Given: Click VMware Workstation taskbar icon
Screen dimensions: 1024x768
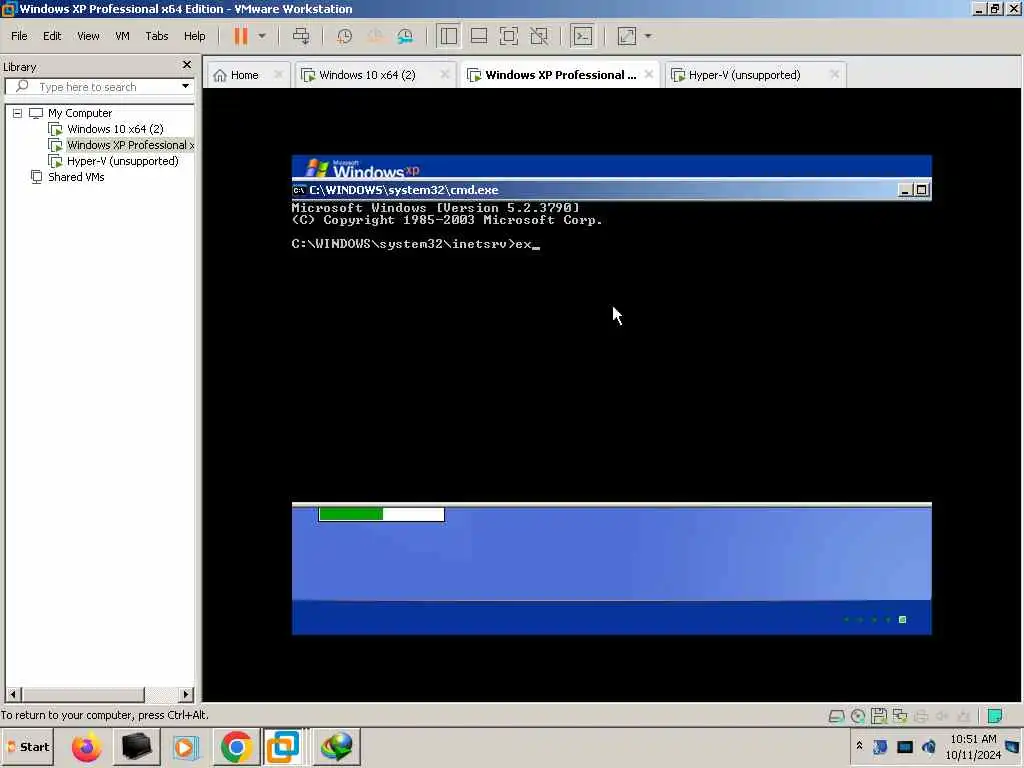Looking at the screenshot, I should pyautogui.click(x=283, y=747).
